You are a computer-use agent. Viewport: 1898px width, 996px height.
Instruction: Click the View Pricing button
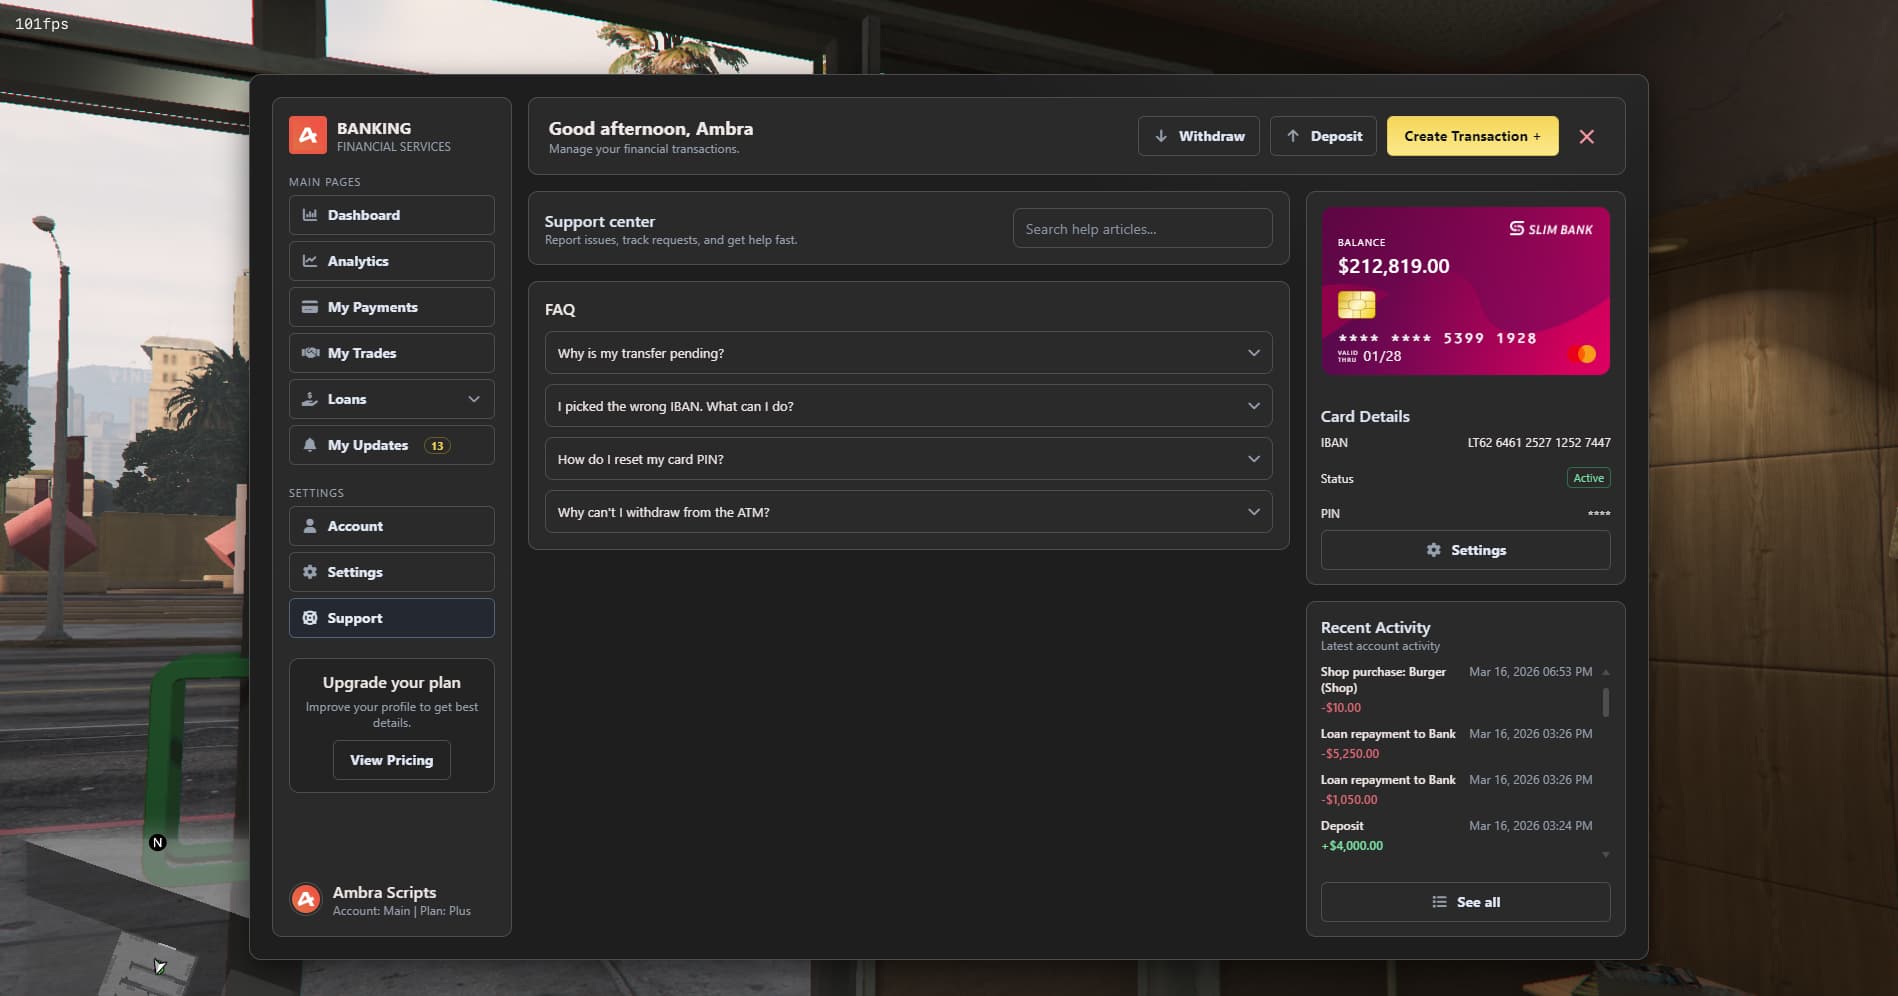click(391, 760)
